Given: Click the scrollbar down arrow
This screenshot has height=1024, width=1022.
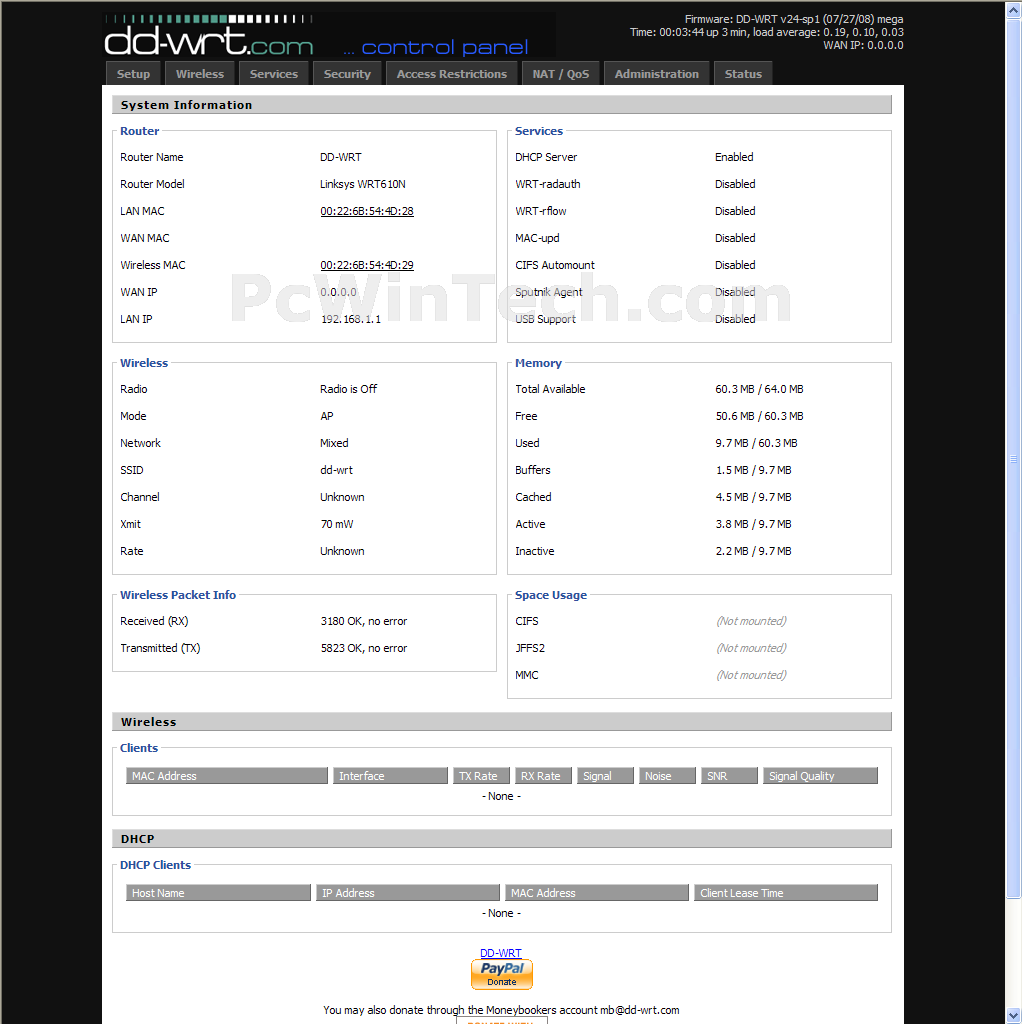Looking at the screenshot, I should pos(1014,1016).
